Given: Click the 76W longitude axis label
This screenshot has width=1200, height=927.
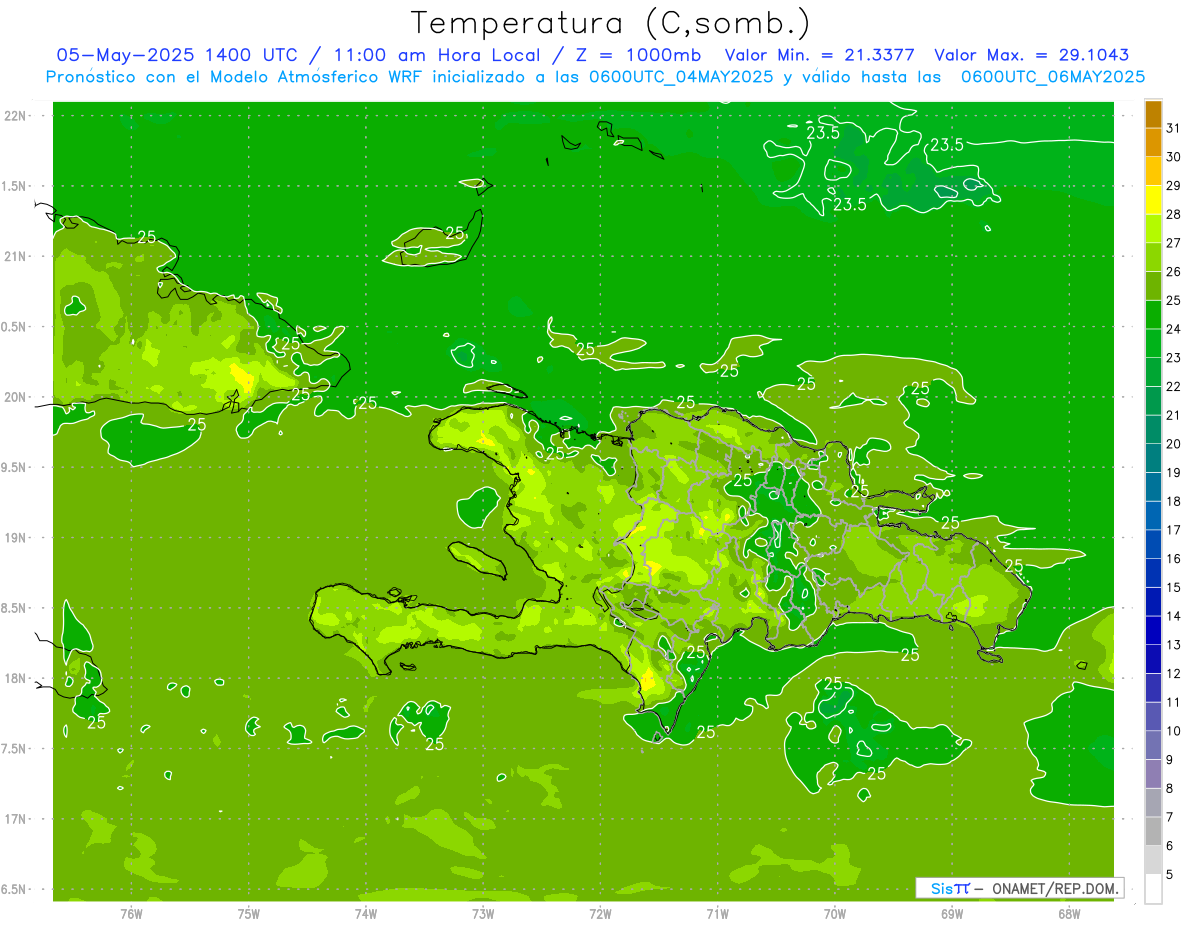Looking at the screenshot, I should (x=131, y=913).
